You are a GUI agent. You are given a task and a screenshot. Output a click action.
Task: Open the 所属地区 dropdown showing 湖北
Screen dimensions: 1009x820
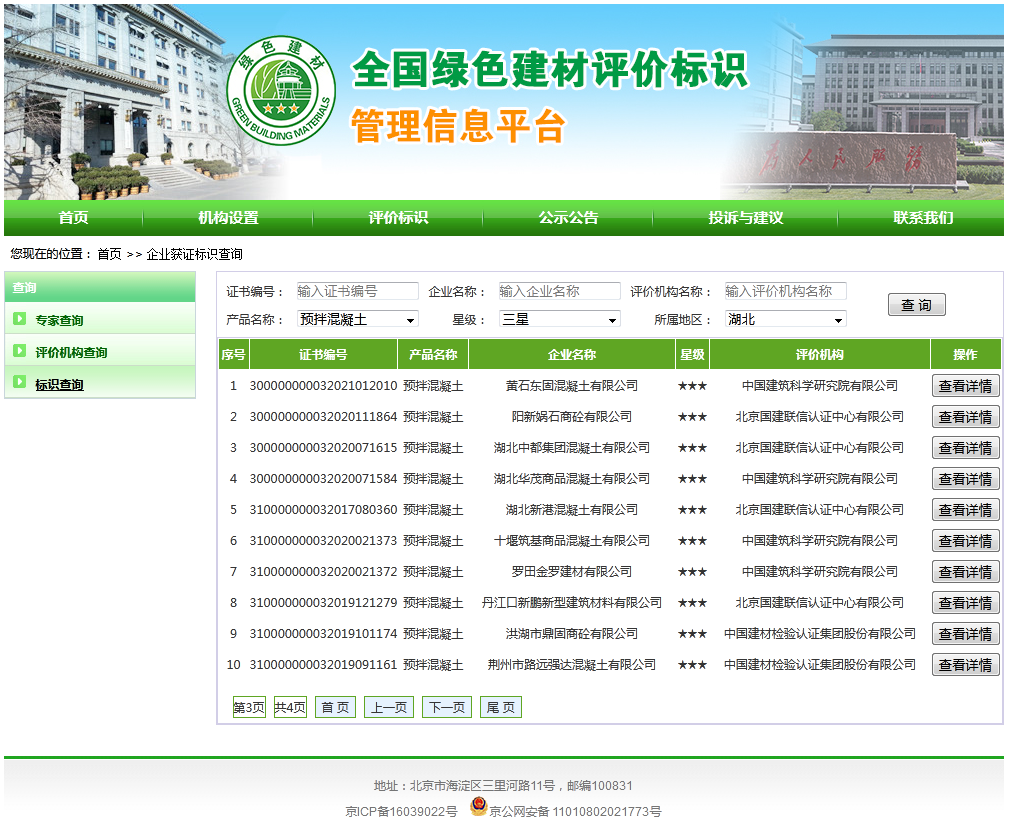click(x=785, y=319)
